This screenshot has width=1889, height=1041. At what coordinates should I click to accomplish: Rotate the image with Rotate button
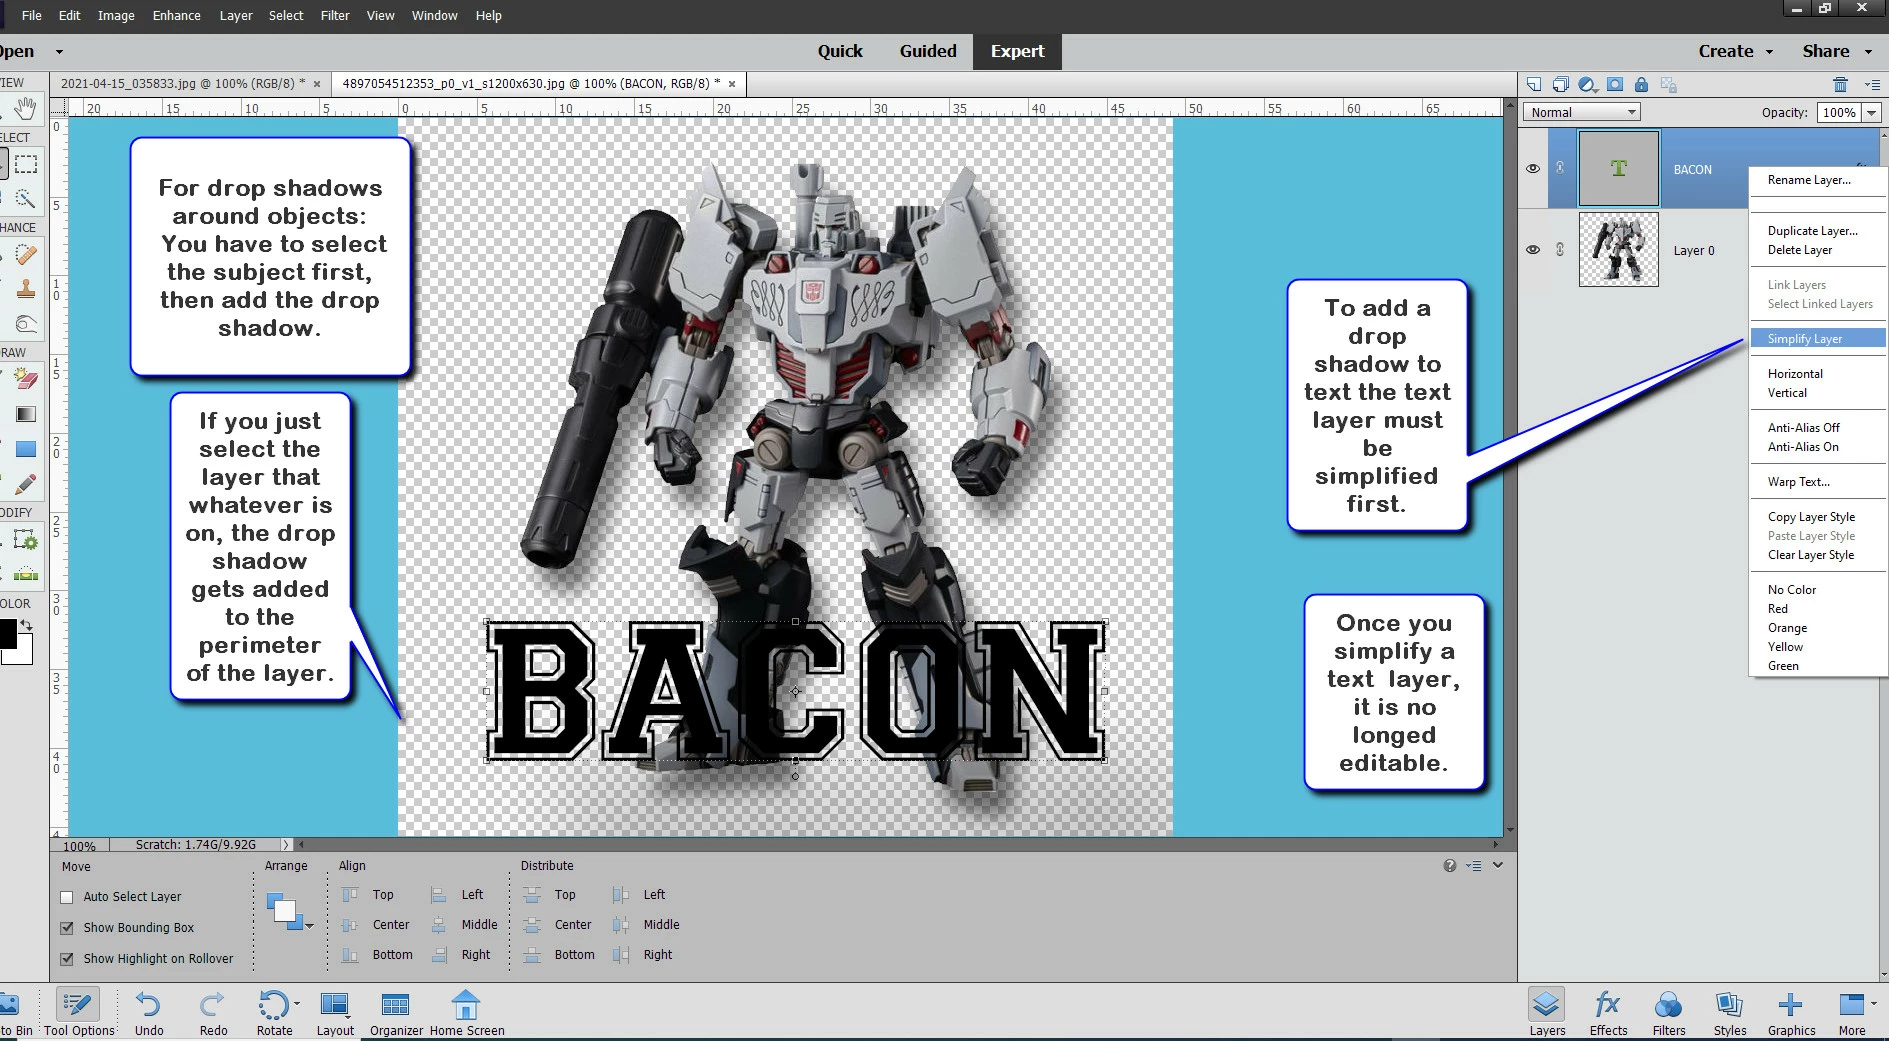point(275,1013)
